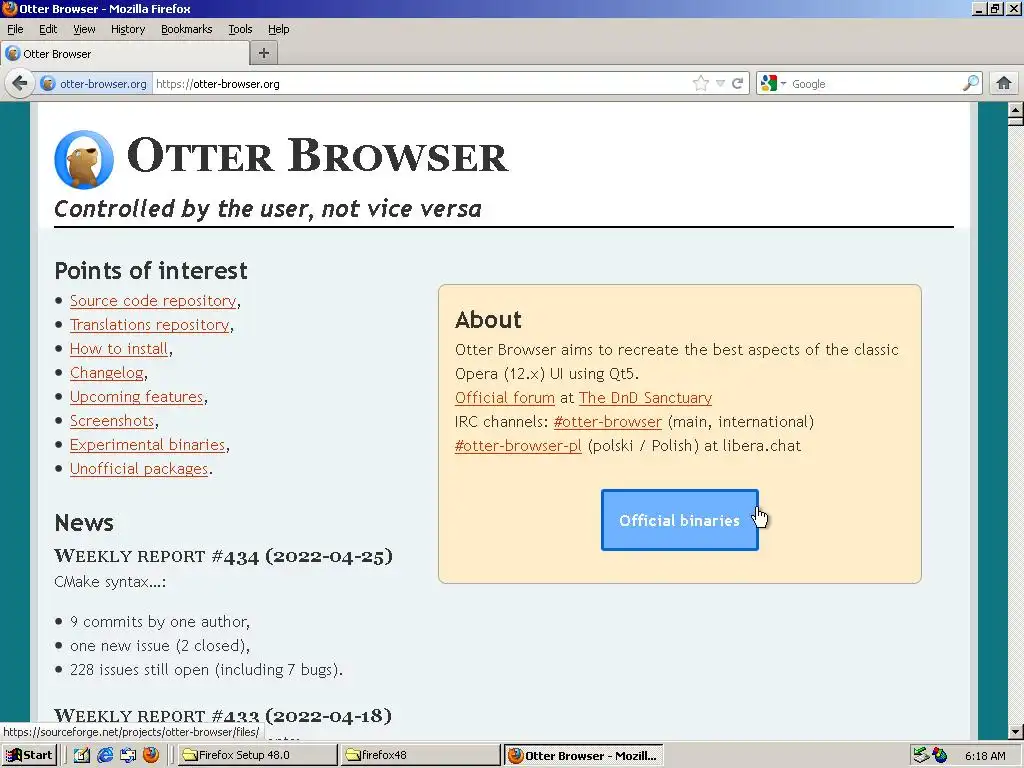Click the Weekly report #433 heading
This screenshot has width=1024, height=768.
(223, 716)
